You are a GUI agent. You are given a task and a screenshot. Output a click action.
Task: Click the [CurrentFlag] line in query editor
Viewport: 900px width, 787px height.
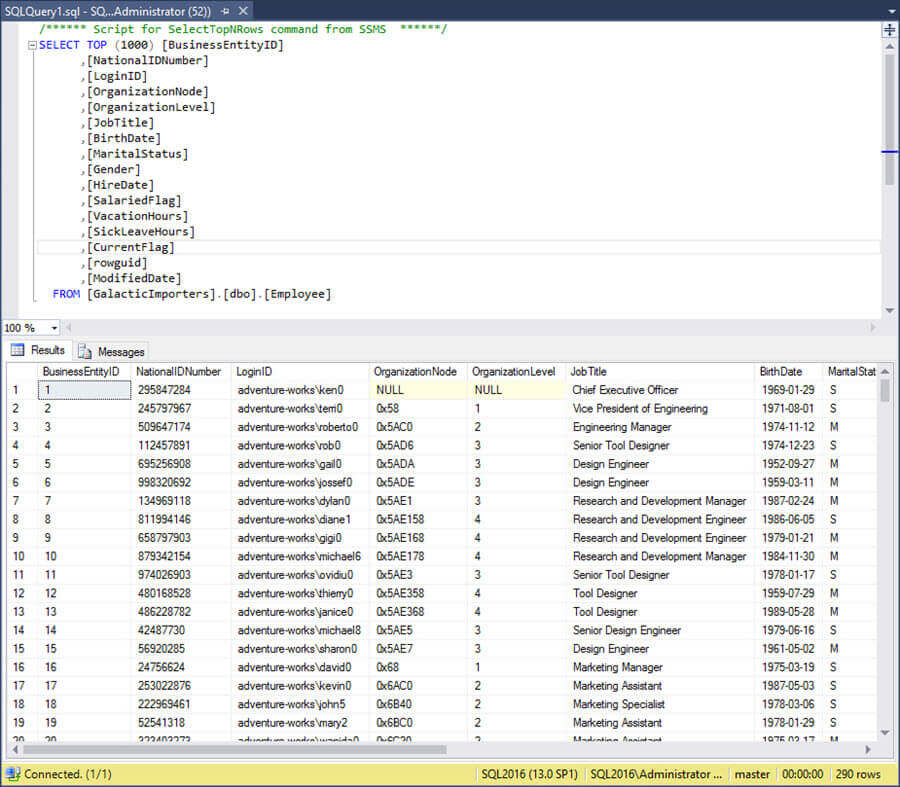130,247
